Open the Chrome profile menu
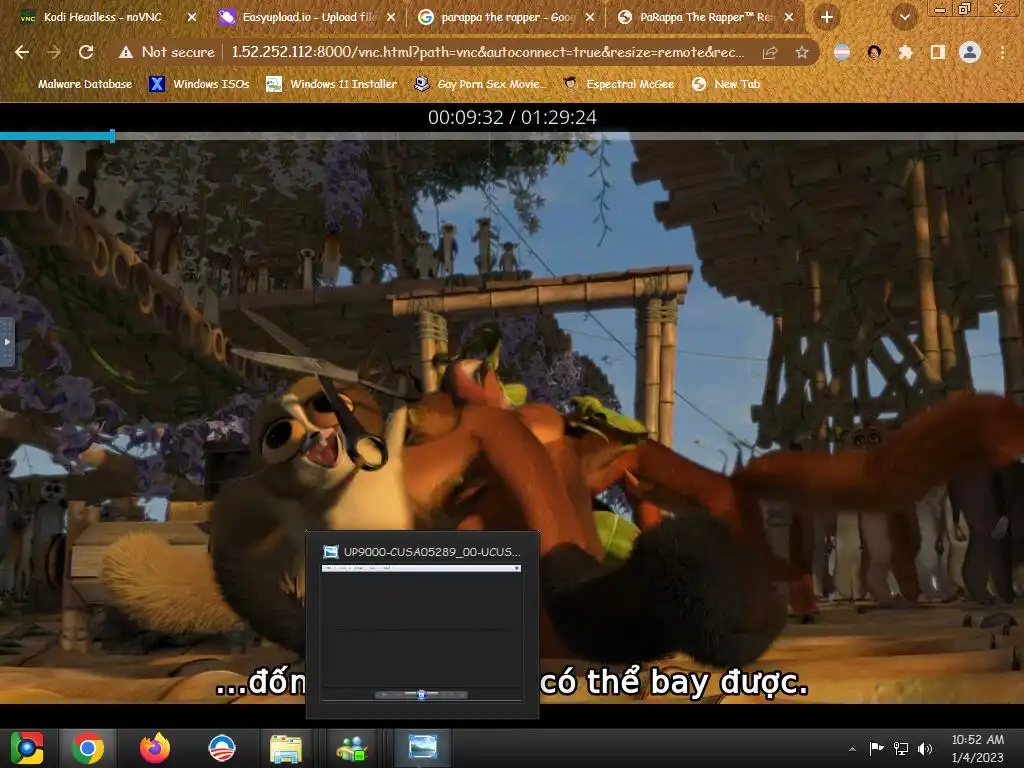The image size is (1024, 768). [x=970, y=52]
